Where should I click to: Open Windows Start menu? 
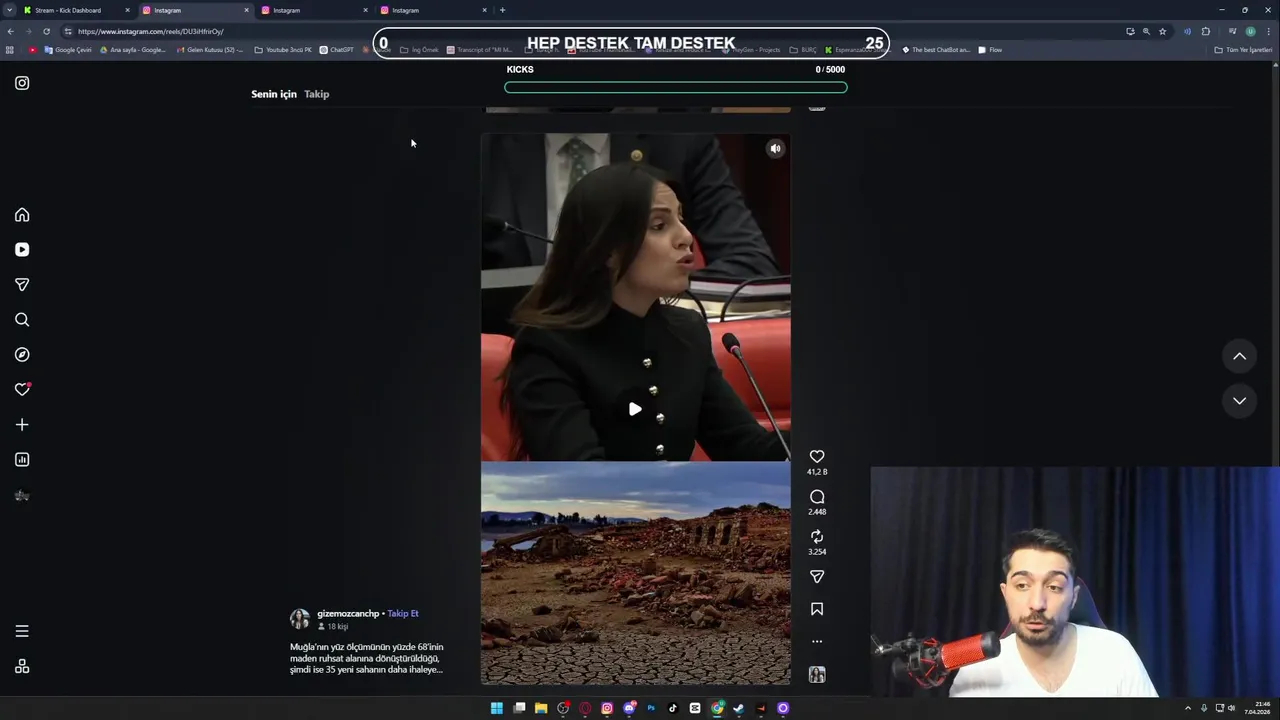click(x=497, y=708)
